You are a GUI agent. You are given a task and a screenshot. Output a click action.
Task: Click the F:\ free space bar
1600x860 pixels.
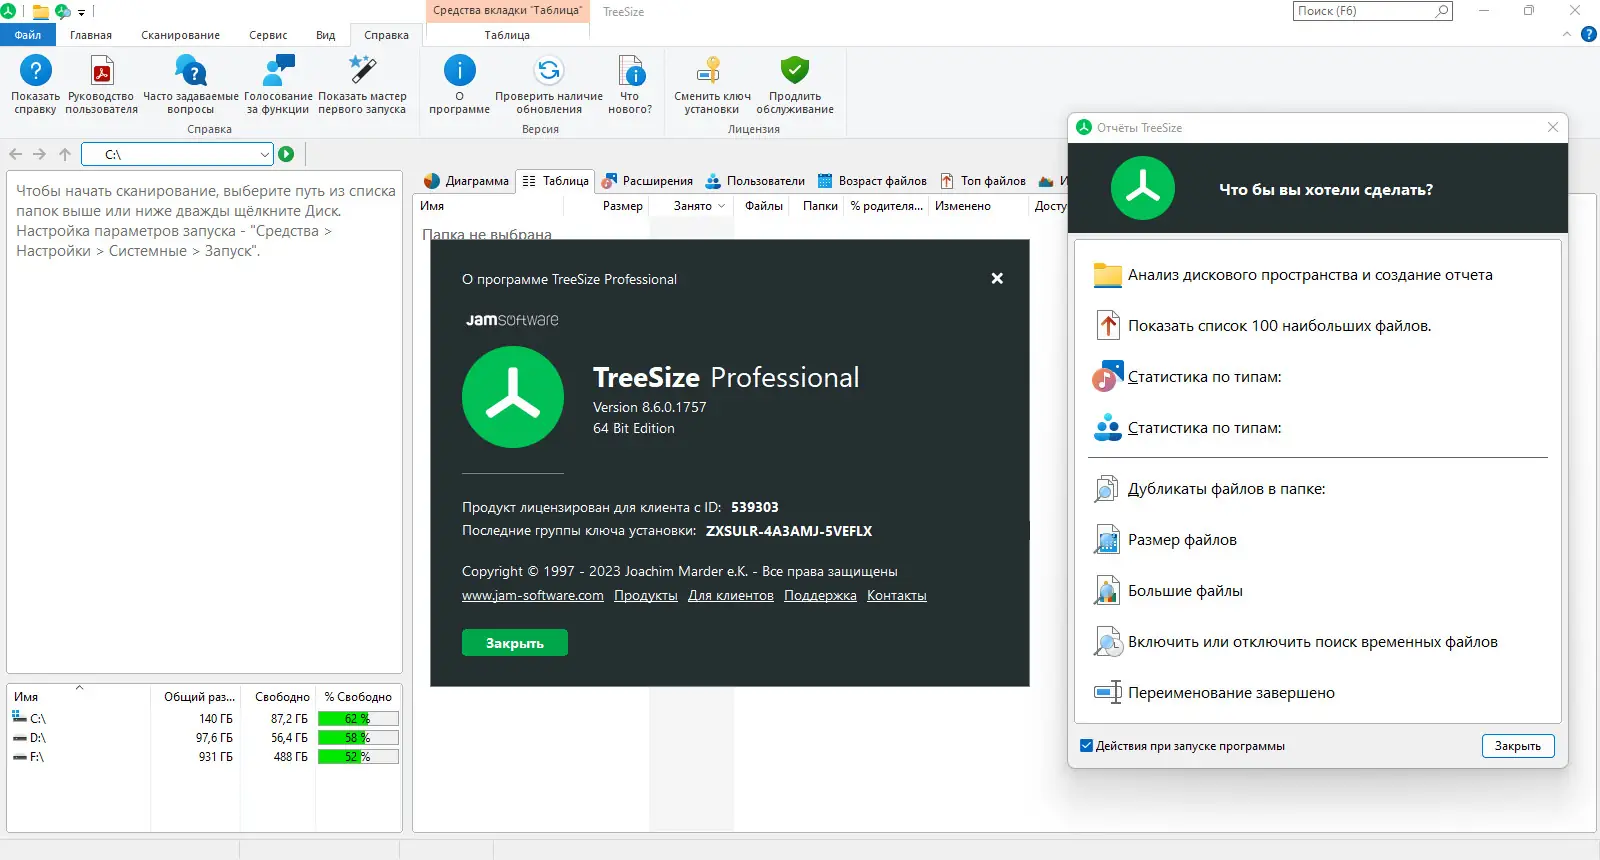tap(358, 757)
